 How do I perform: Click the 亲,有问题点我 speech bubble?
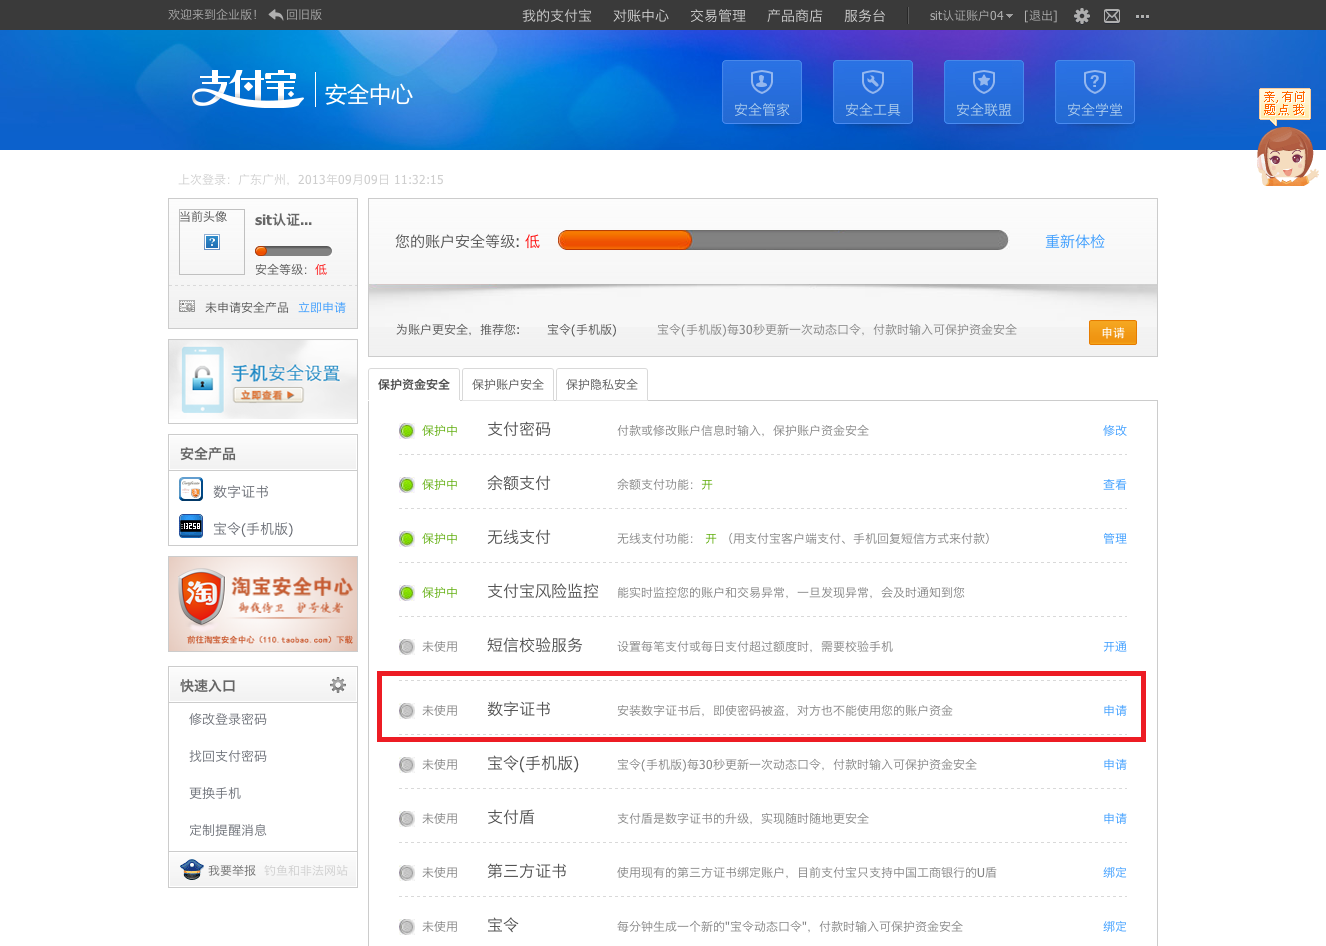[1284, 104]
